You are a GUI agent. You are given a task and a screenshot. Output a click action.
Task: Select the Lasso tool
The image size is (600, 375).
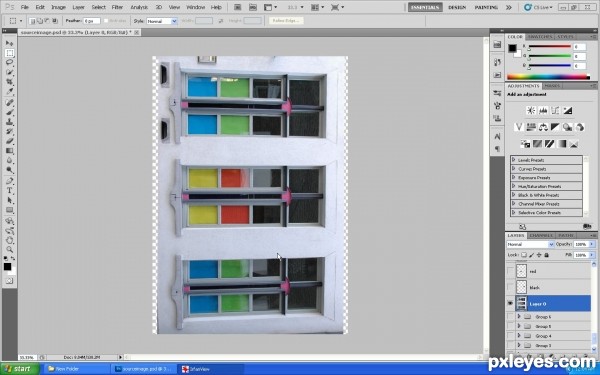[x=10, y=62]
